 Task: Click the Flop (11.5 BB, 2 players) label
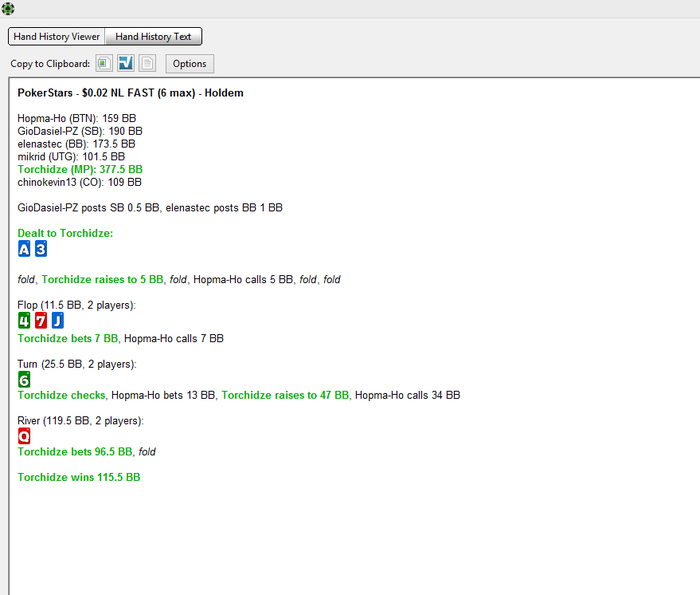[x=76, y=305]
